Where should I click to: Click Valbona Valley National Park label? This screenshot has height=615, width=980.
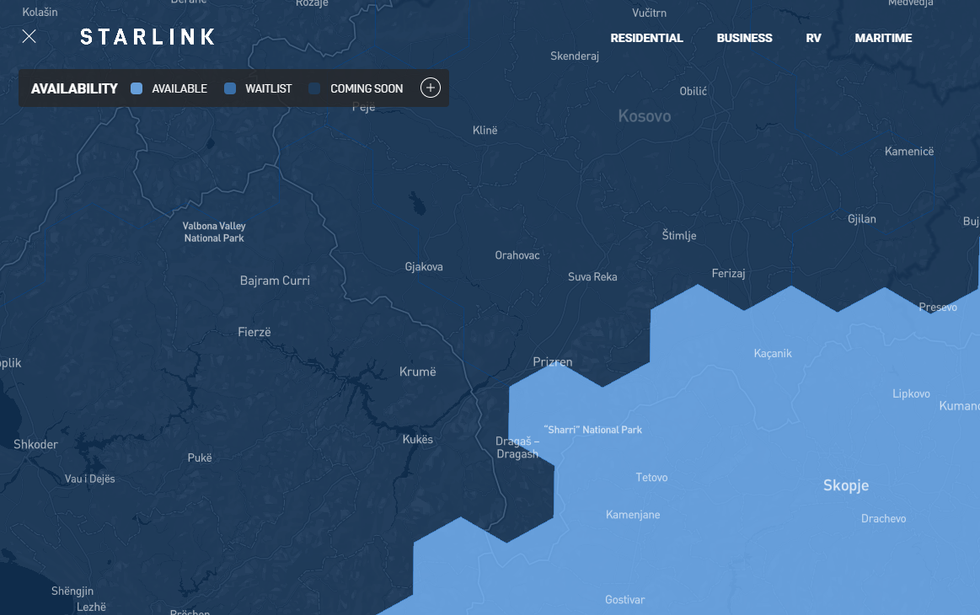point(214,232)
